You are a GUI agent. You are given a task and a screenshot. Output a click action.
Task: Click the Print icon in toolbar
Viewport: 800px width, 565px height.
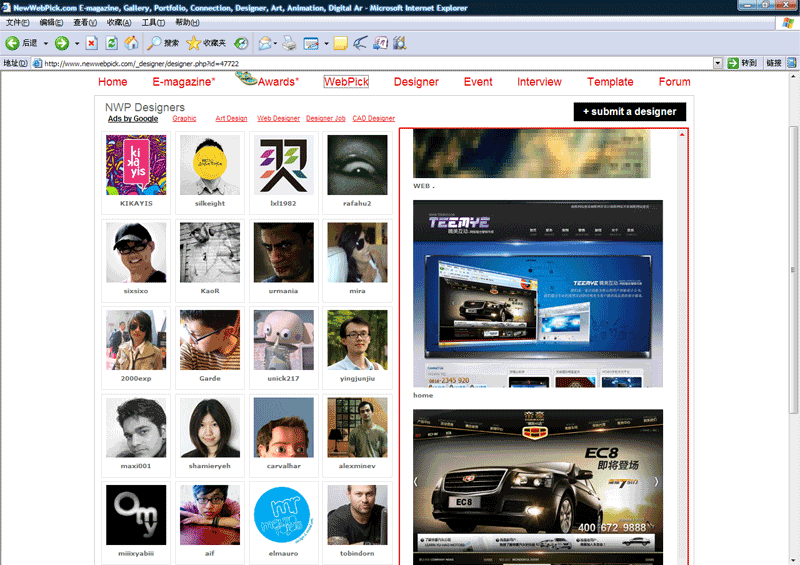coord(289,43)
